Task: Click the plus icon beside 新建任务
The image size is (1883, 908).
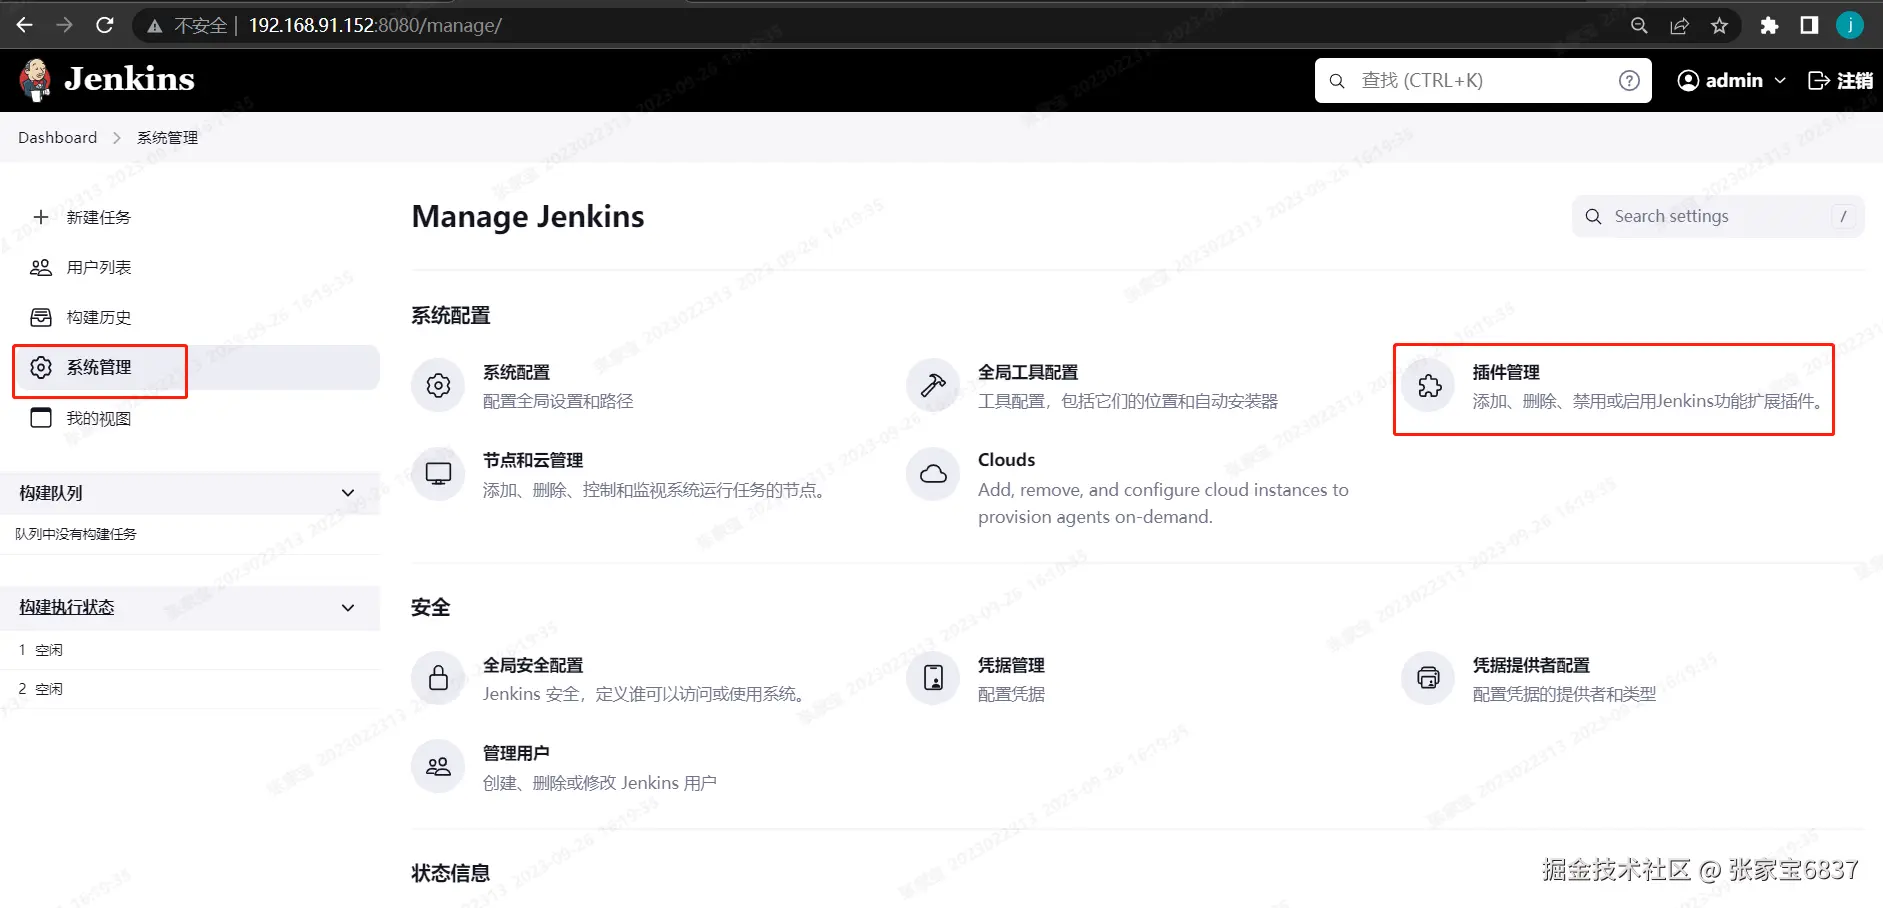Action: tap(41, 217)
